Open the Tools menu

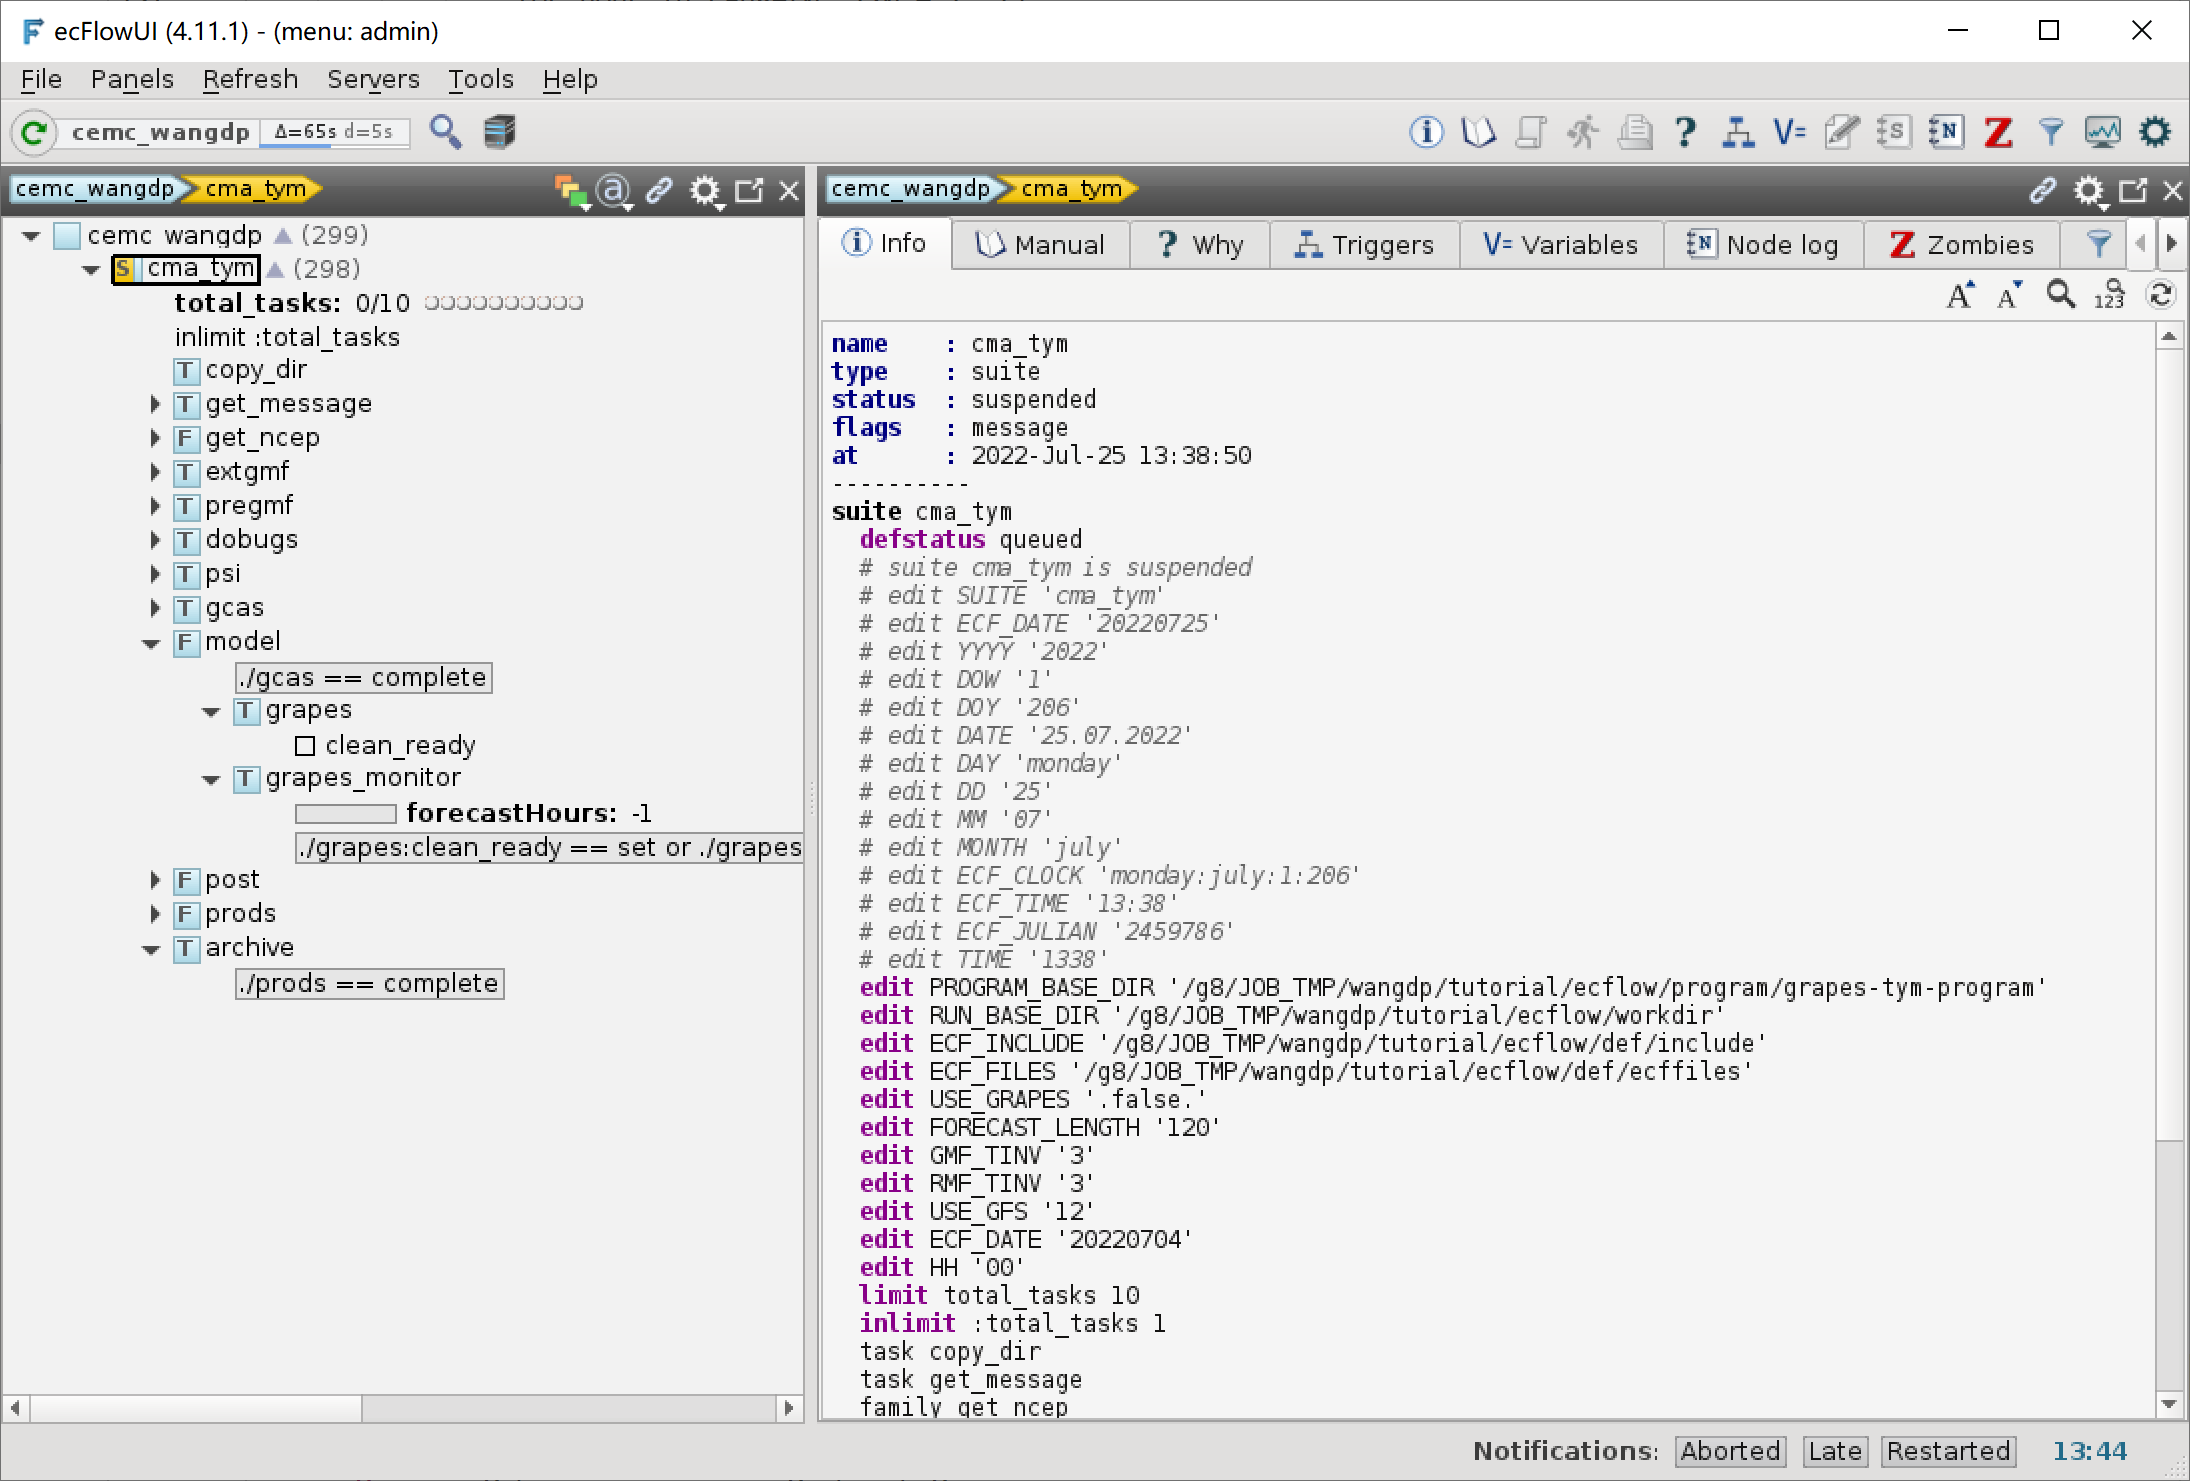coord(481,79)
